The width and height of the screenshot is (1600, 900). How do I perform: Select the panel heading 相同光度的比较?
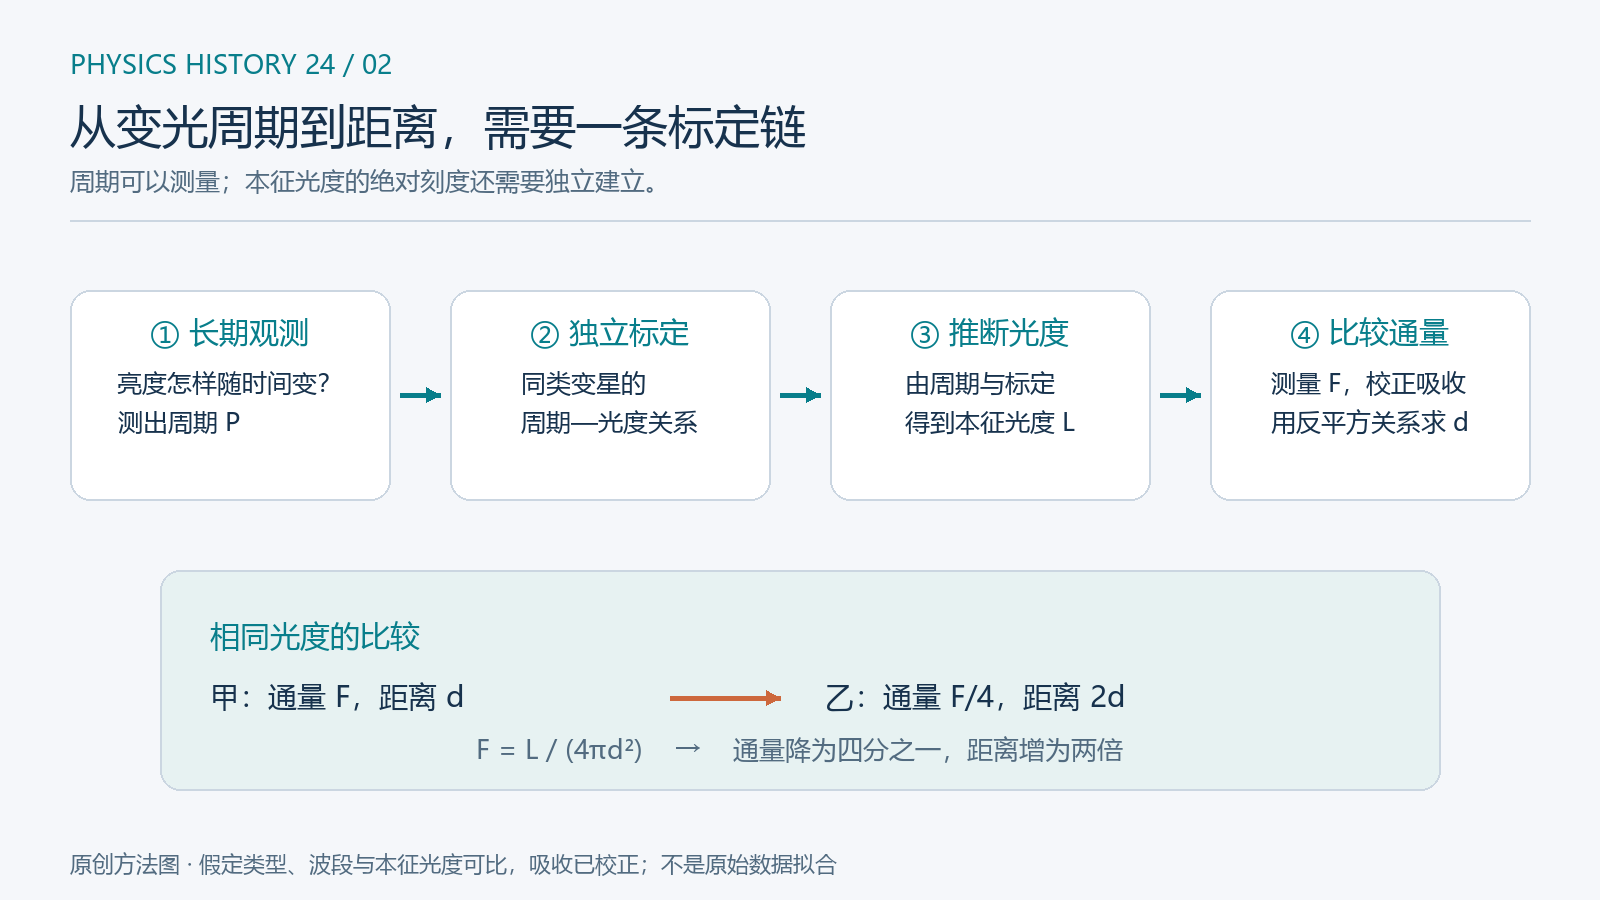pos(315,637)
